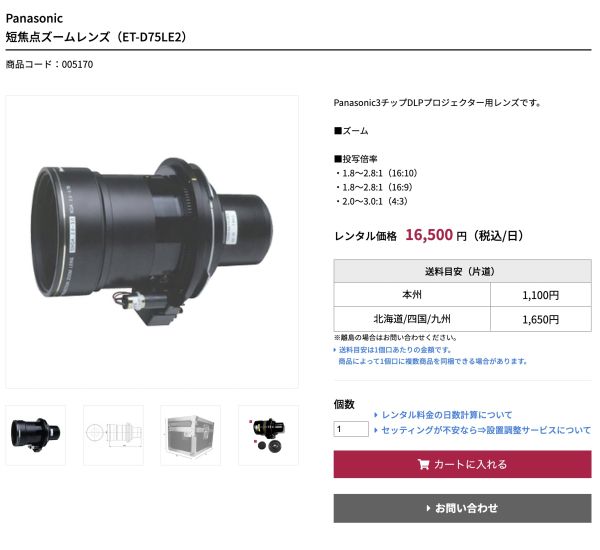Click the main lens product image

coord(152,242)
